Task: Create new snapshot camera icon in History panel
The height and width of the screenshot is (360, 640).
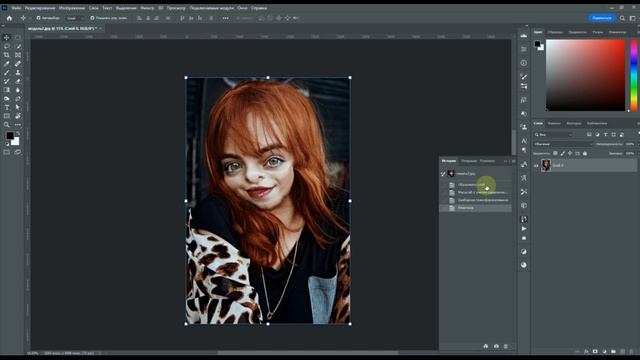Action: coord(496,346)
